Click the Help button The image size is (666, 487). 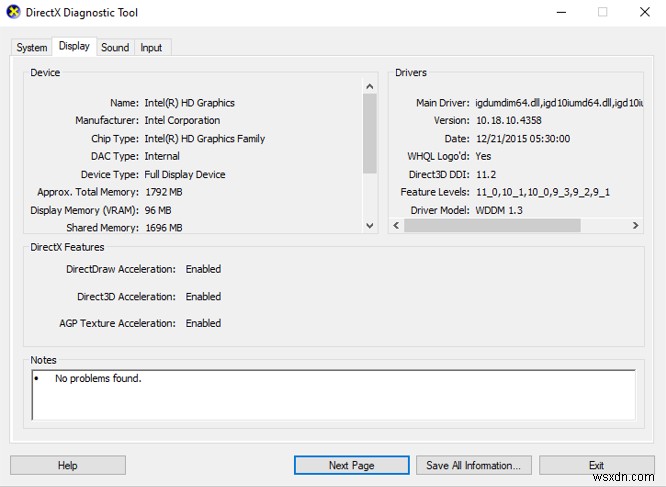click(68, 465)
